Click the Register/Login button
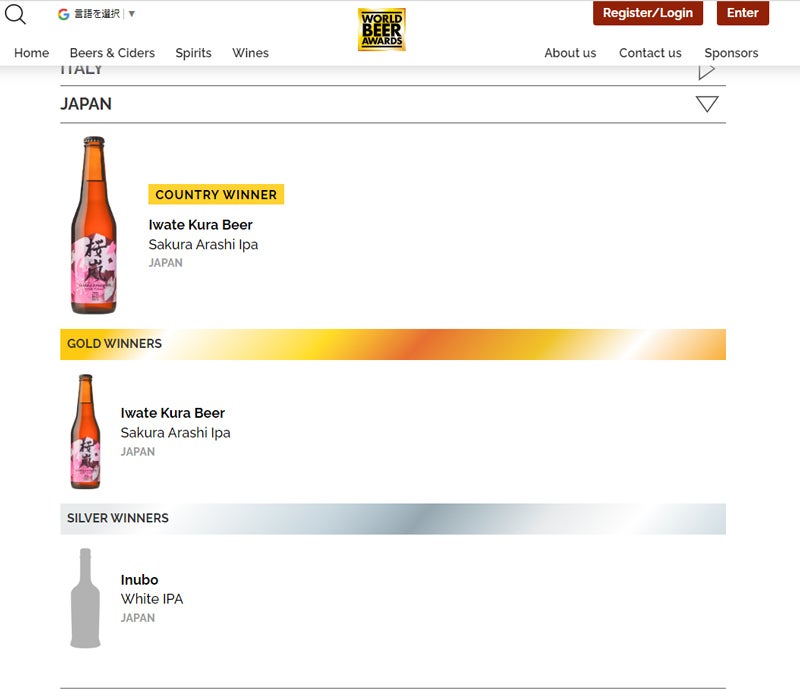The width and height of the screenshot is (800, 689). click(x=647, y=13)
